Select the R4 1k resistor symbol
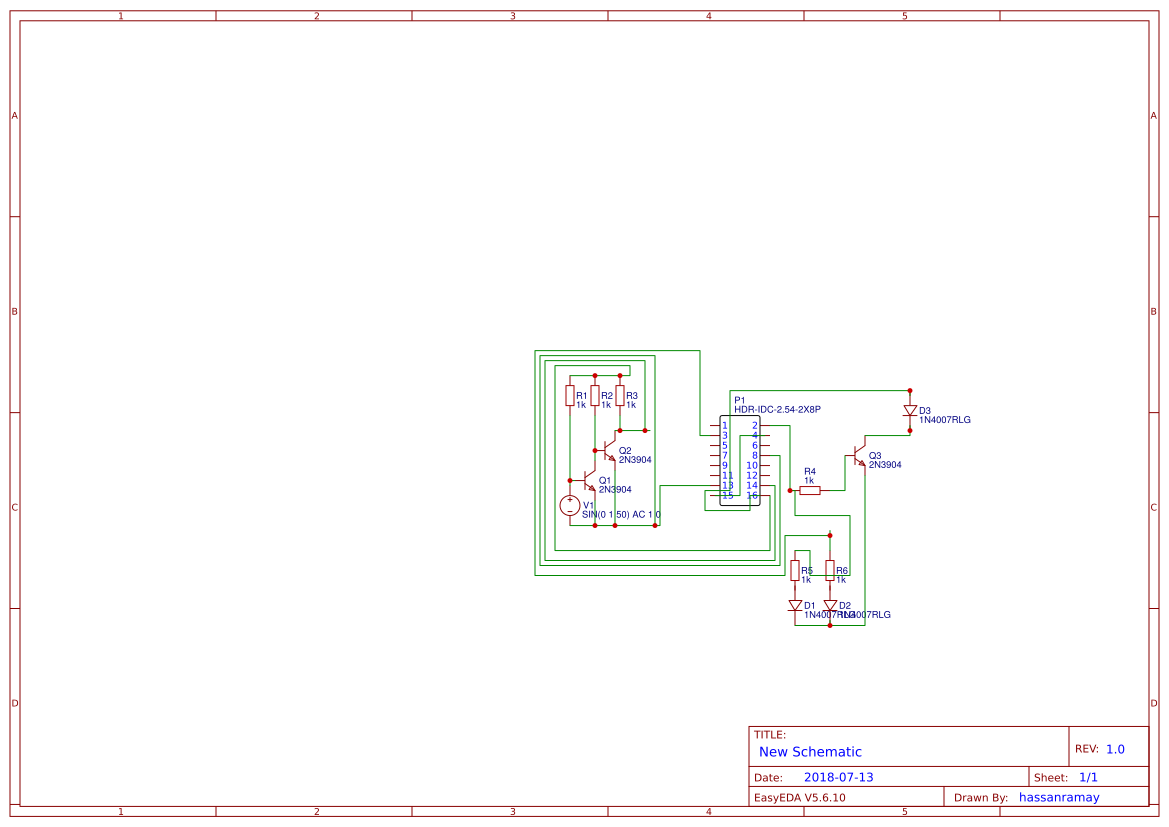 [x=810, y=491]
